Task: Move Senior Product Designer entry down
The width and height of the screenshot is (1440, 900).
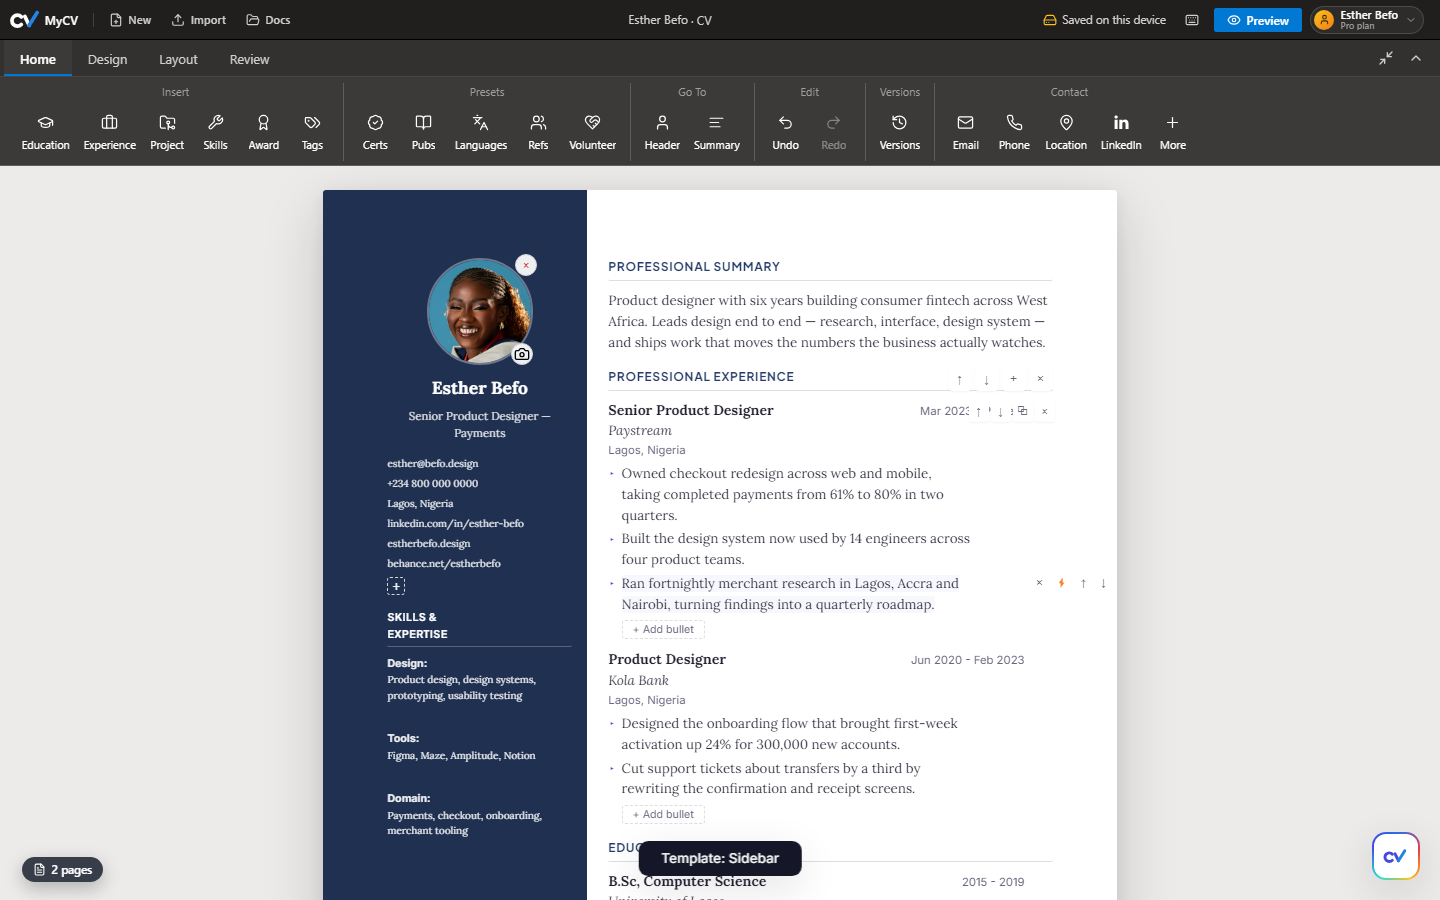Action: [1000, 411]
